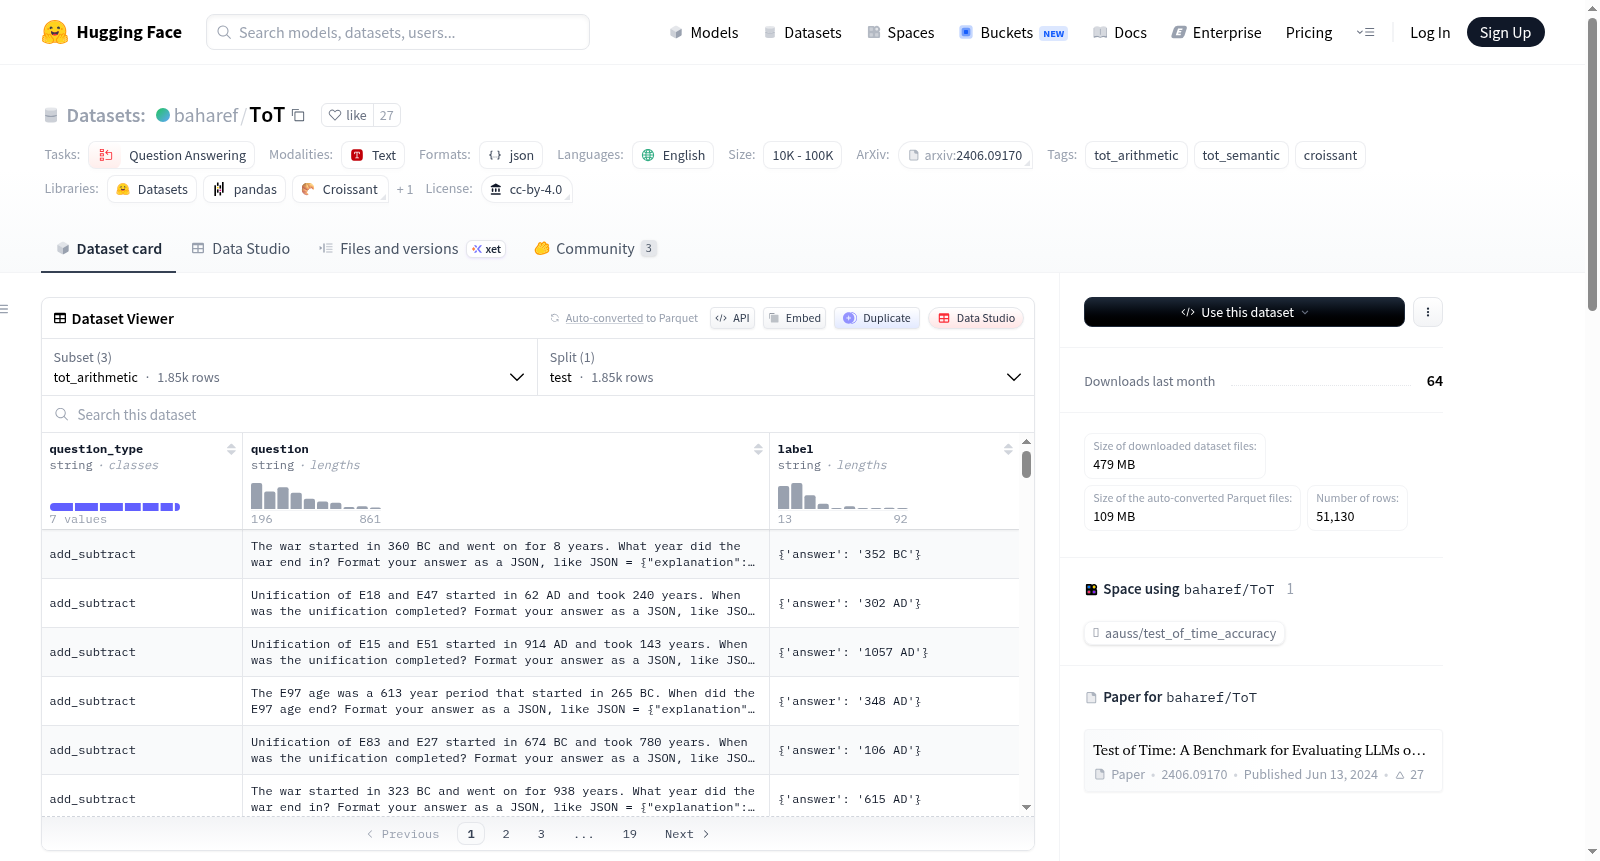
Task: Click the Log In link
Action: [1430, 32]
